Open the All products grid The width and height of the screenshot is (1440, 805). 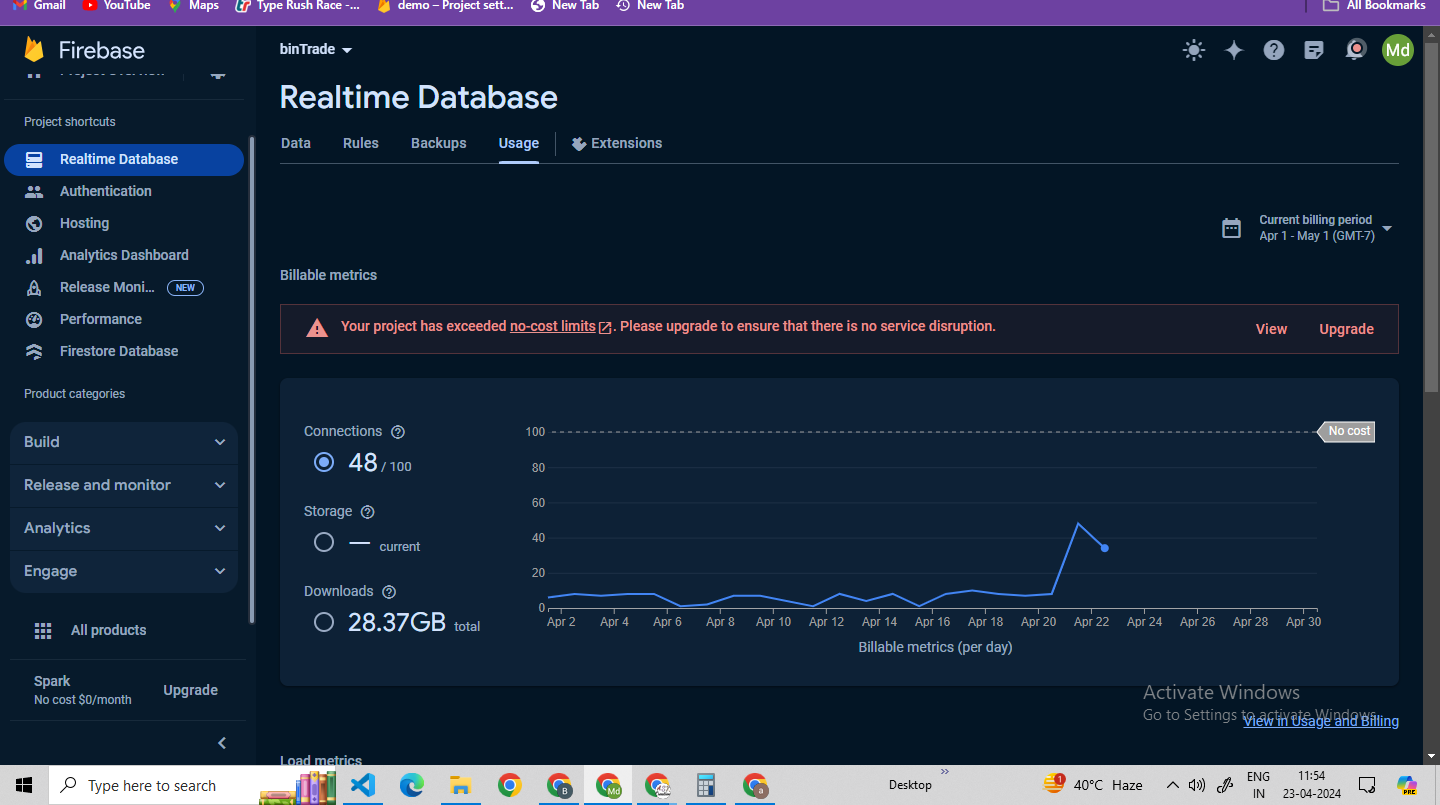[90, 630]
